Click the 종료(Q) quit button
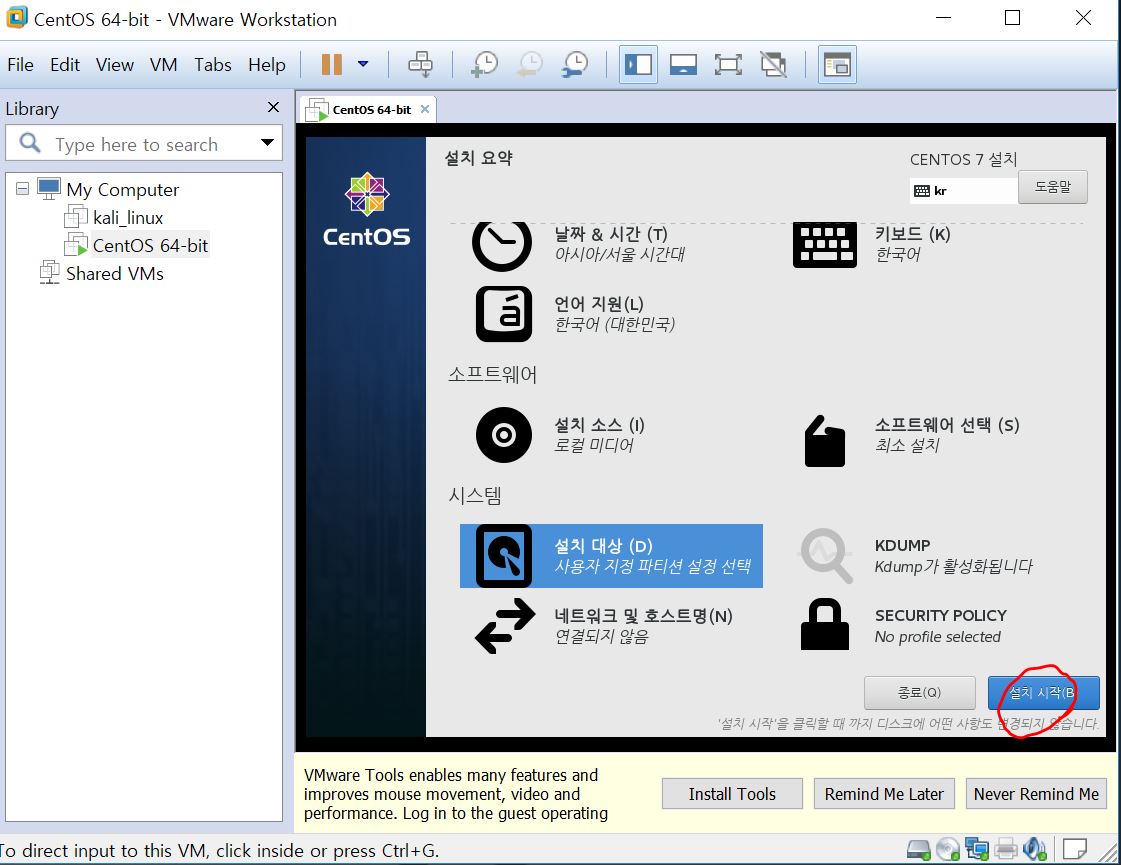 click(919, 693)
